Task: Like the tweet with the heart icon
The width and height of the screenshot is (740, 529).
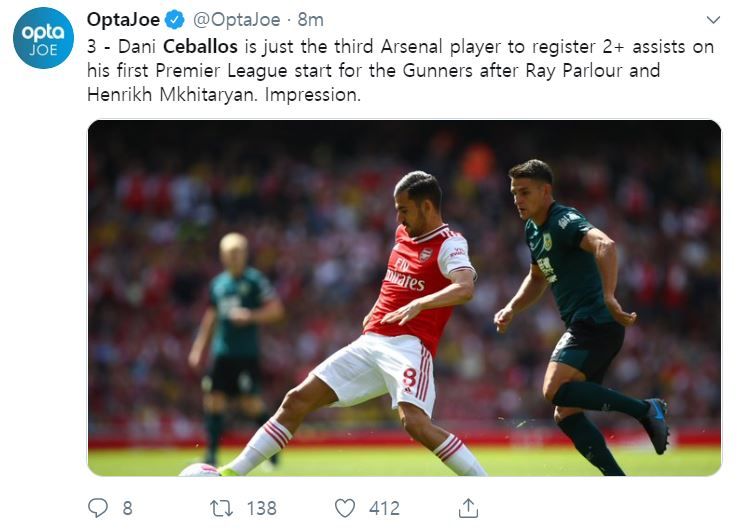Action: tap(345, 508)
